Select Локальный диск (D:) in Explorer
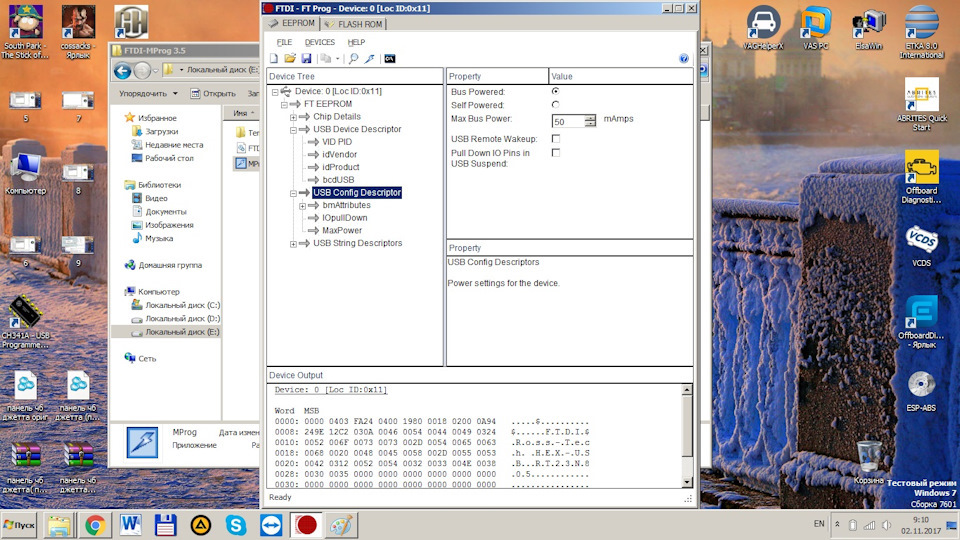 [182, 318]
